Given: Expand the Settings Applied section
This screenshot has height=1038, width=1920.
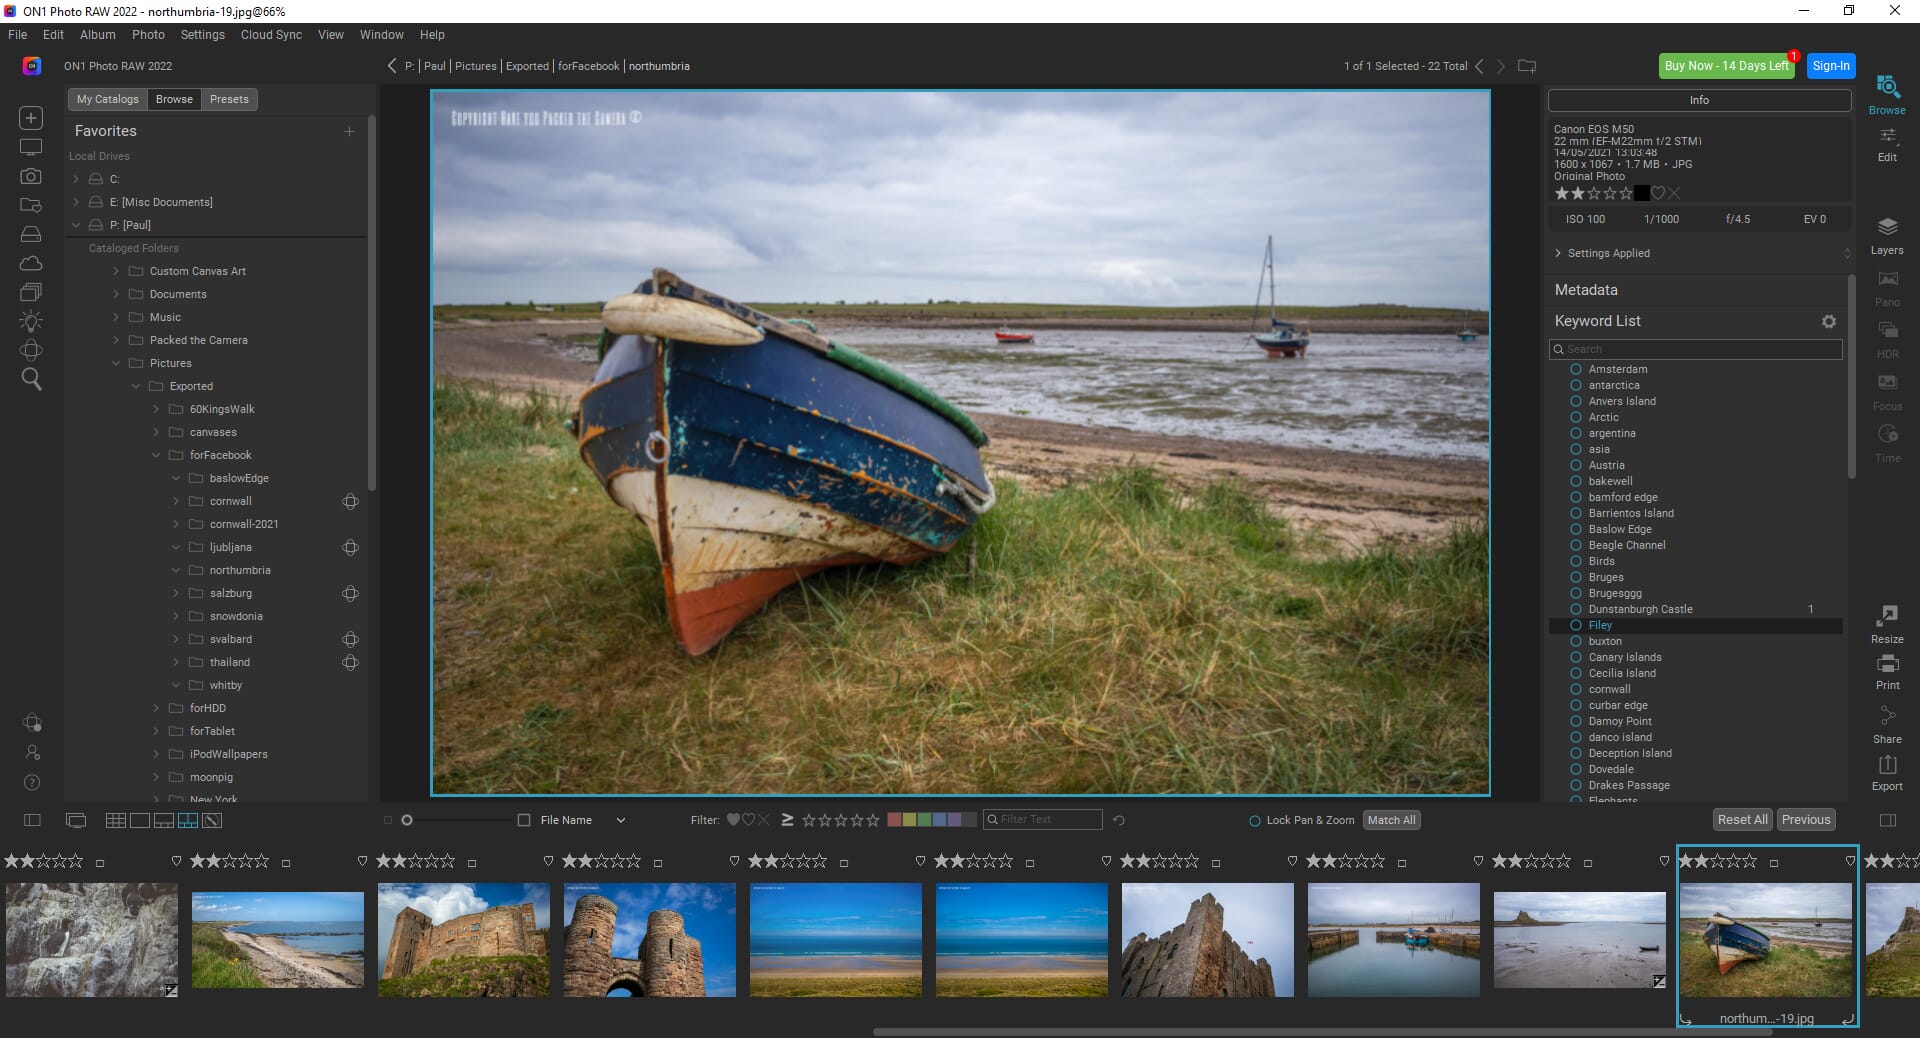Looking at the screenshot, I should click(1558, 253).
